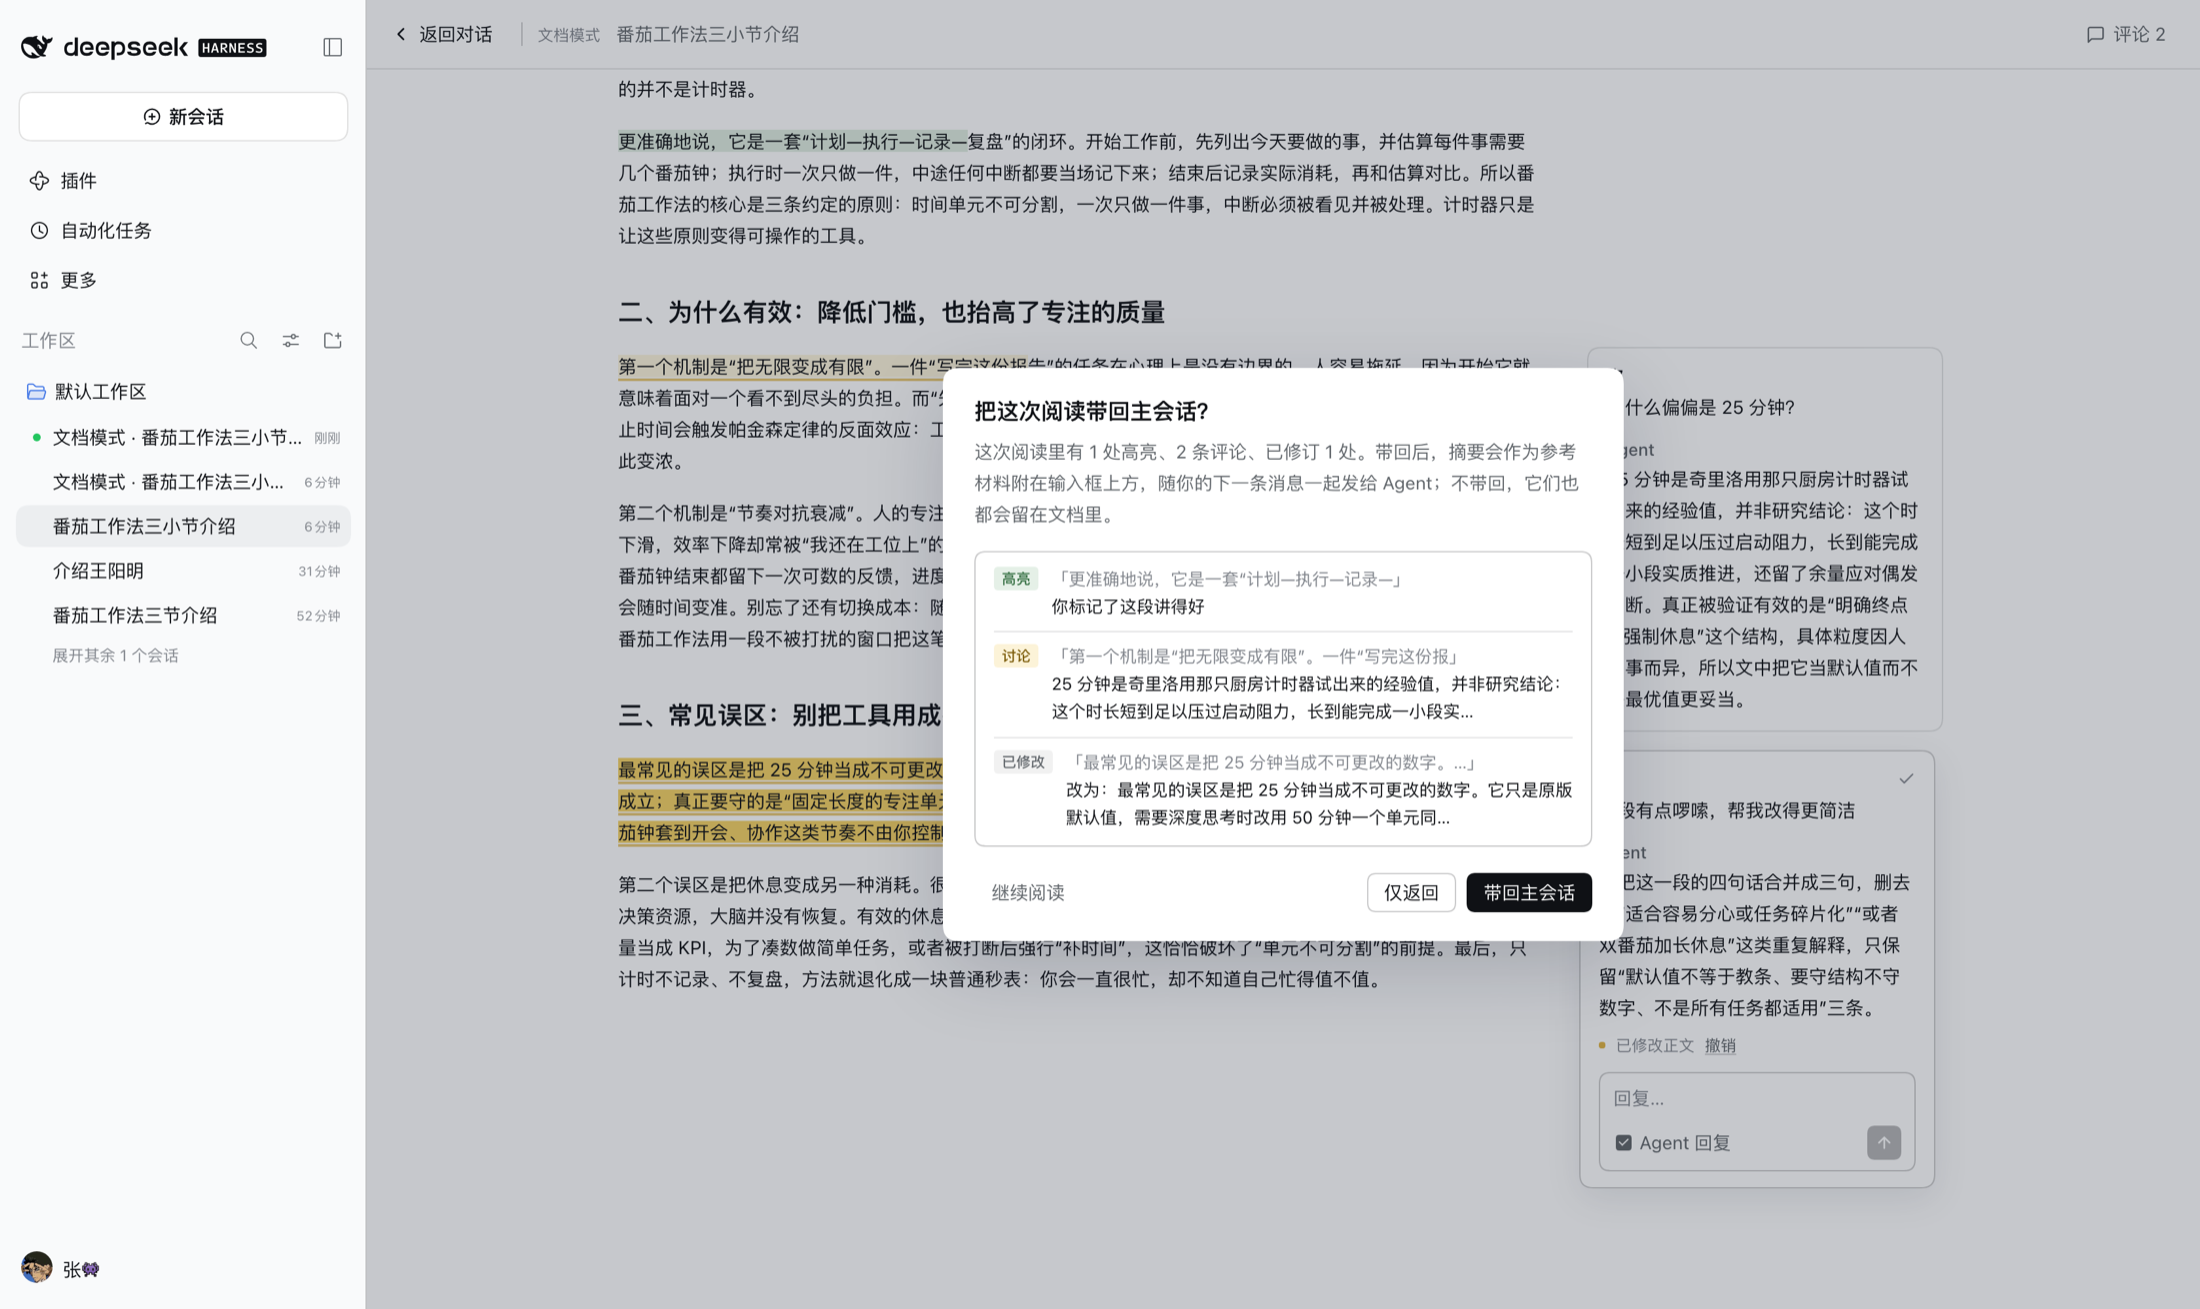Select 讨论 summary item in dialog

1283,684
